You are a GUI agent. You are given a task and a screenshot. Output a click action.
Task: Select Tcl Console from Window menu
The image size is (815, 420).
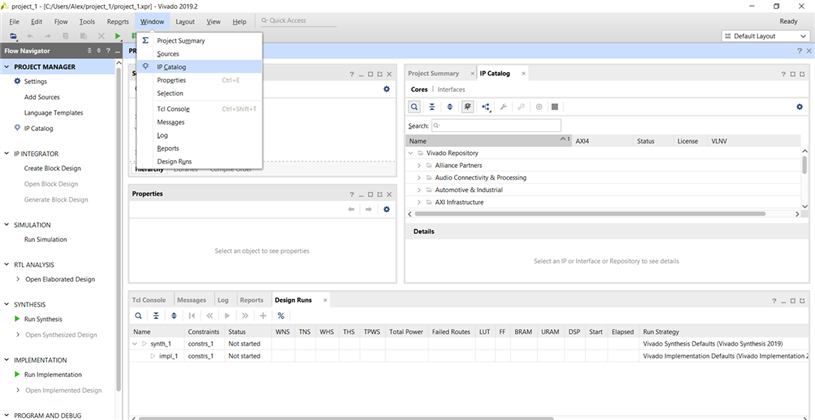[x=173, y=108]
